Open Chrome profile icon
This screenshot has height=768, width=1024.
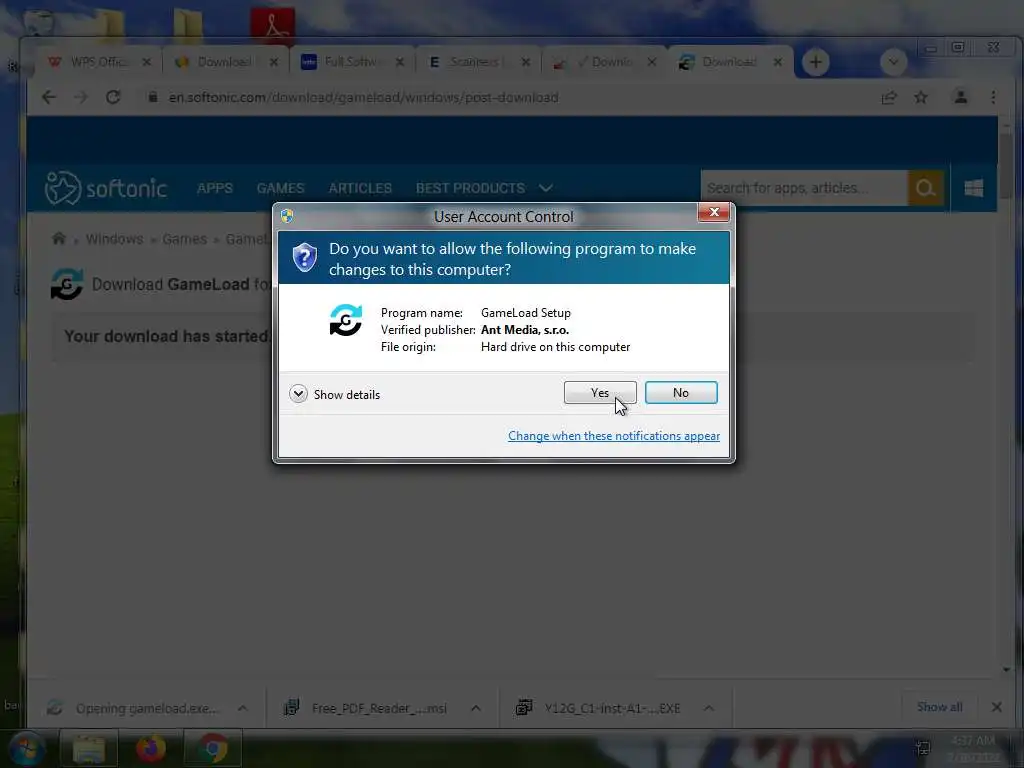(961, 97)
